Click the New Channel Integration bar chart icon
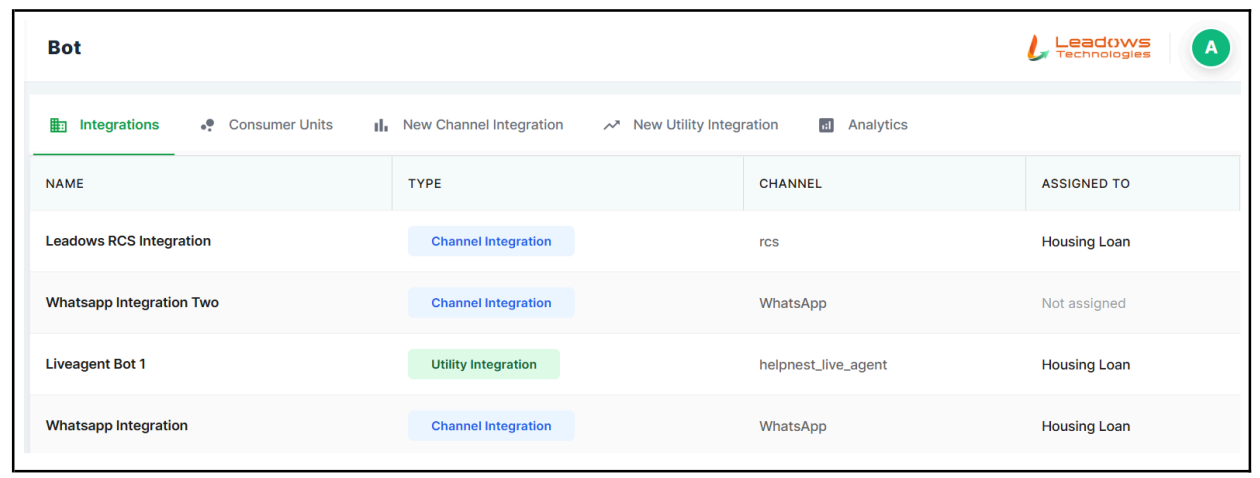The height and width of the screenshot is (478, 1260). [380, 125]
